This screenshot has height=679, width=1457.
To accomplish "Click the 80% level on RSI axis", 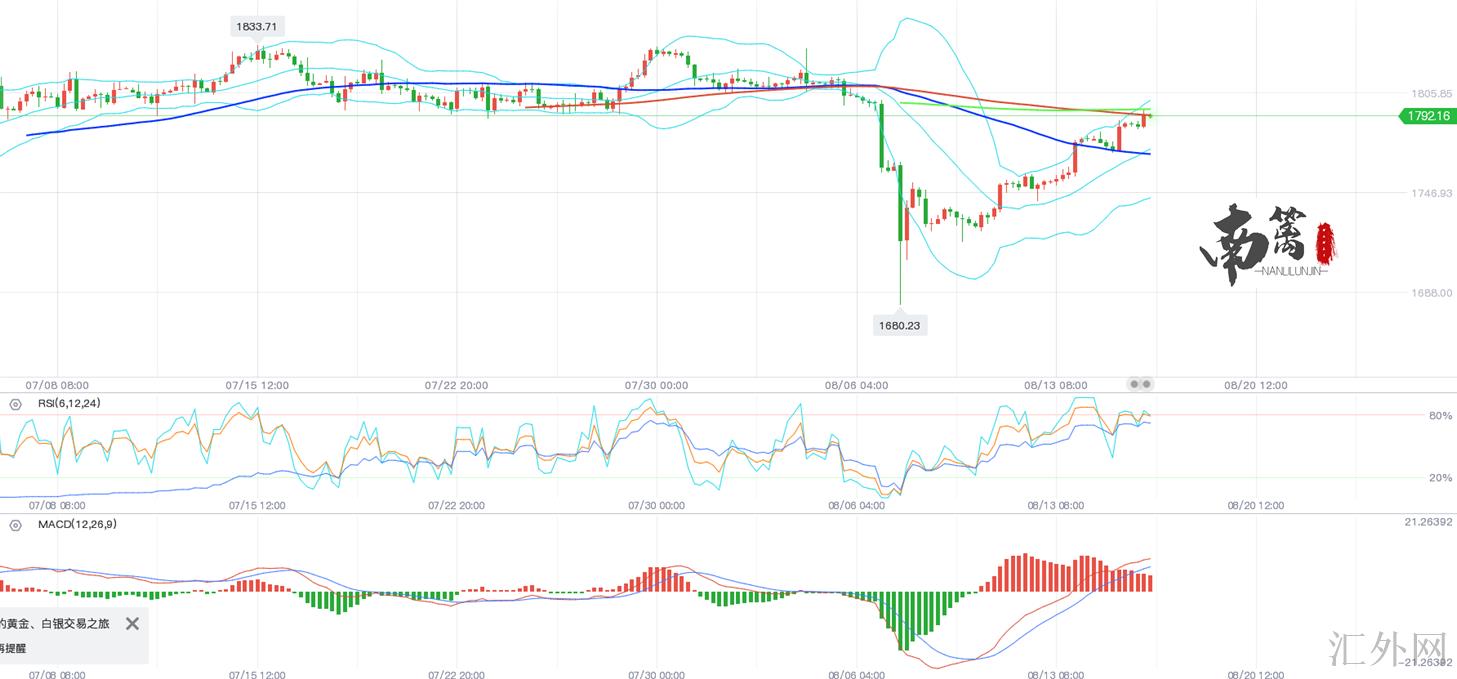I will pos(1440,415).
